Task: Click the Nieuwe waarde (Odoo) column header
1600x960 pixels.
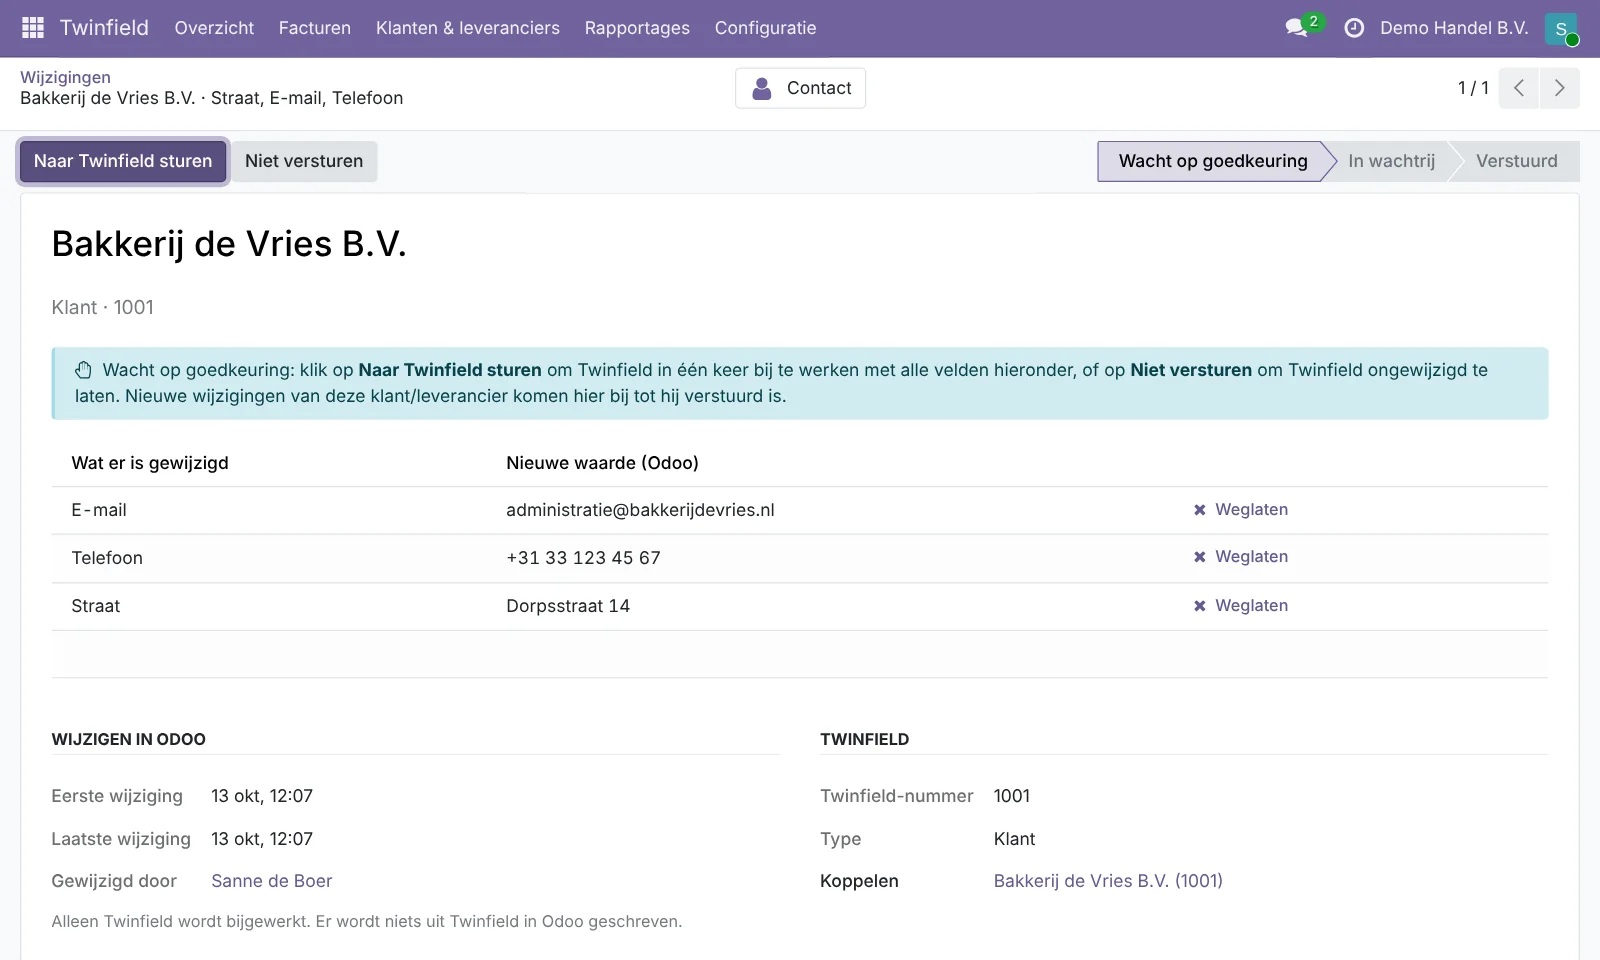Action: pyautogui.click(x=602, y=463)
